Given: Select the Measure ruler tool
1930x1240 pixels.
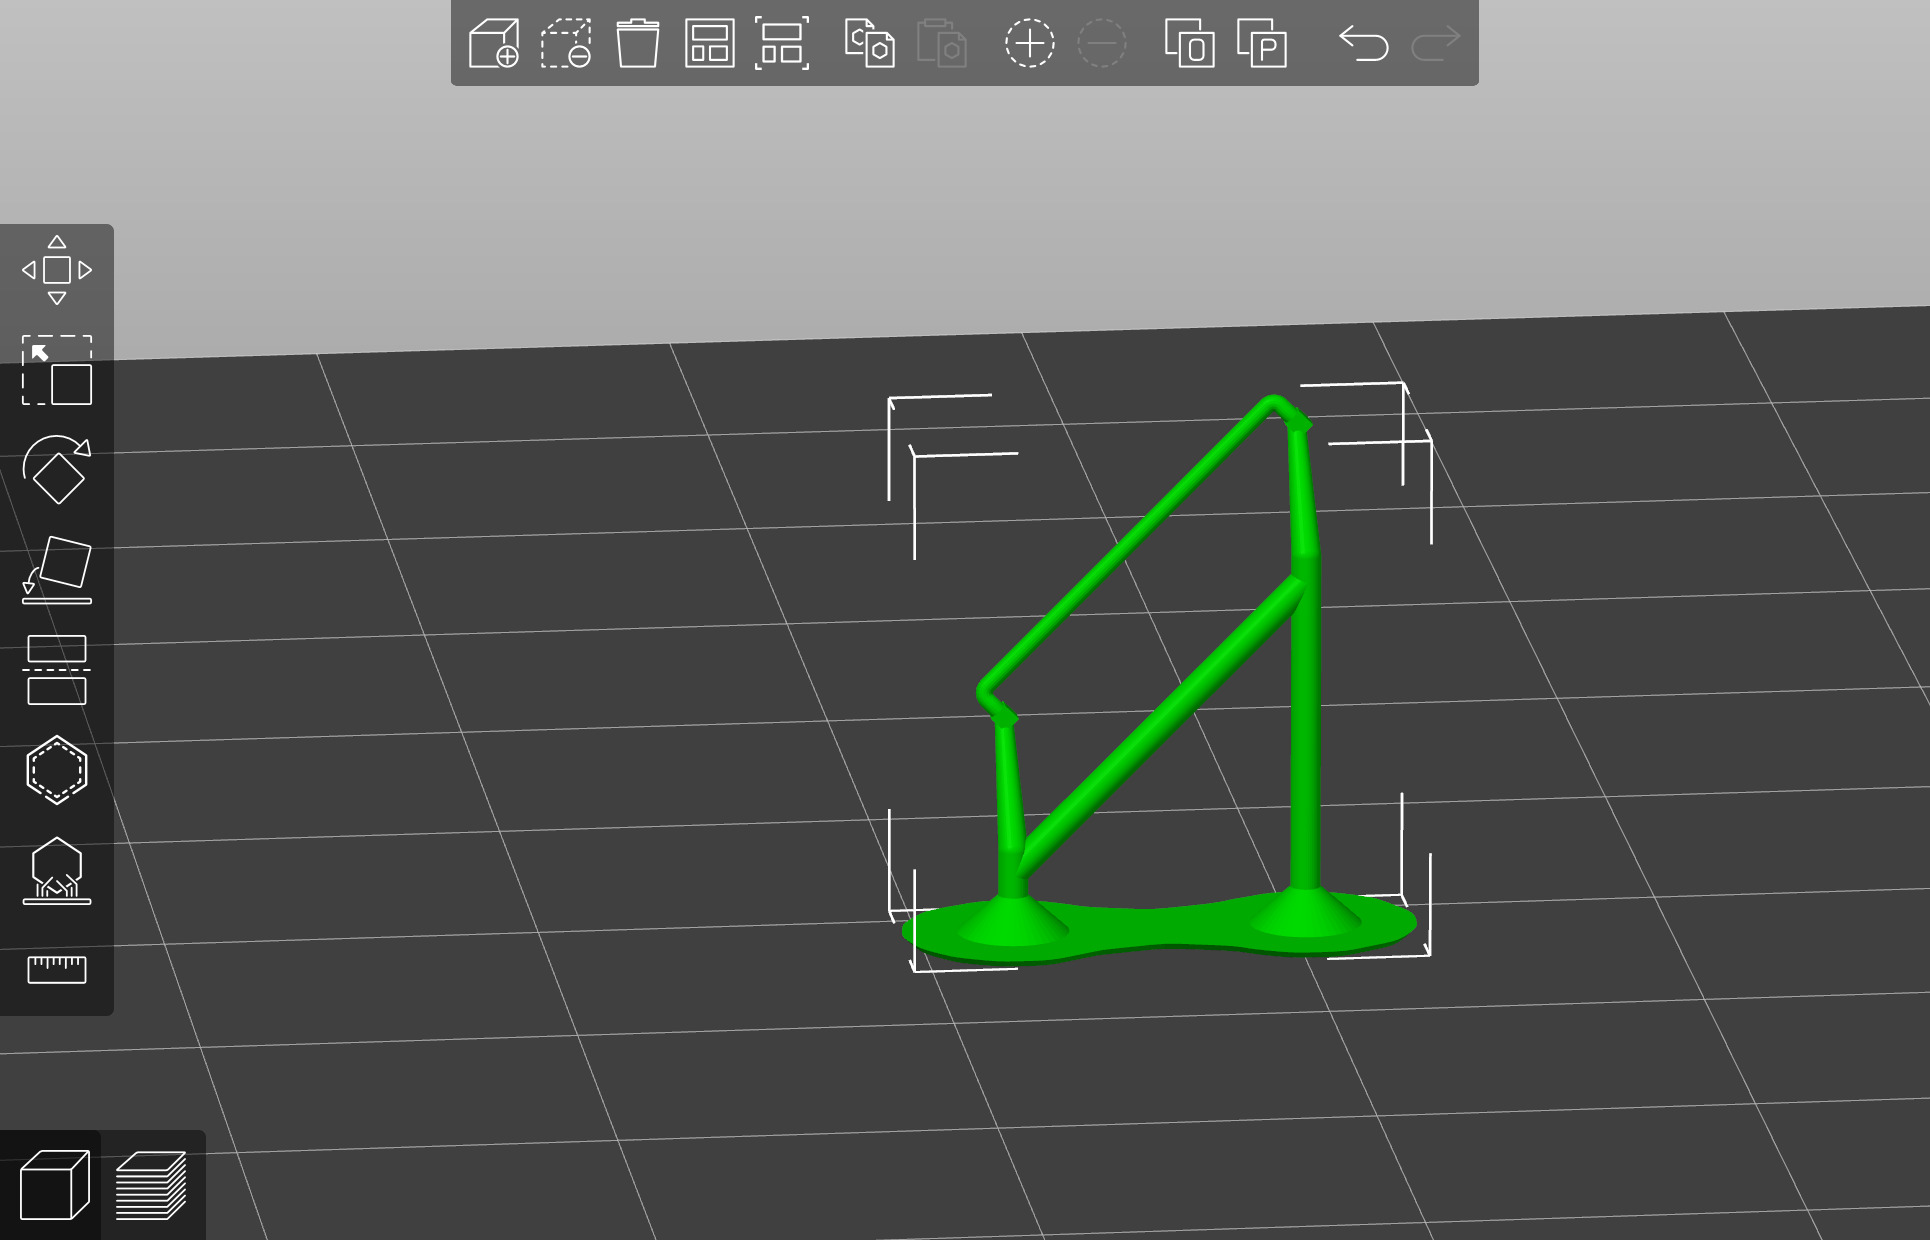Looking at the screenshot, I should tap(57, 969).
